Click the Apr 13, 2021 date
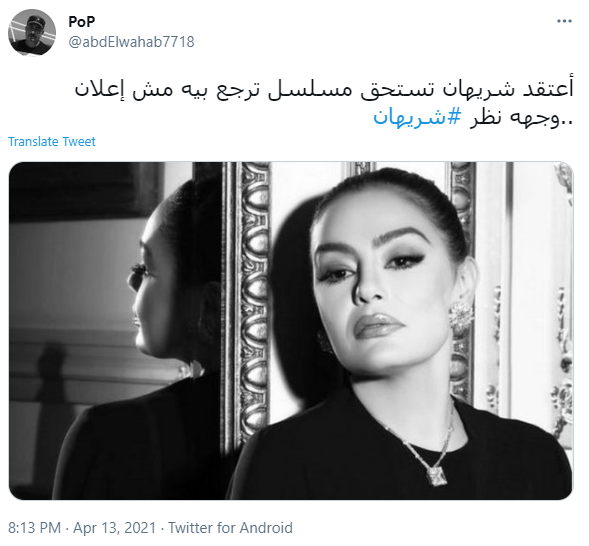Image resolution: width=589 pixels, height=546 pixels. 114,528
